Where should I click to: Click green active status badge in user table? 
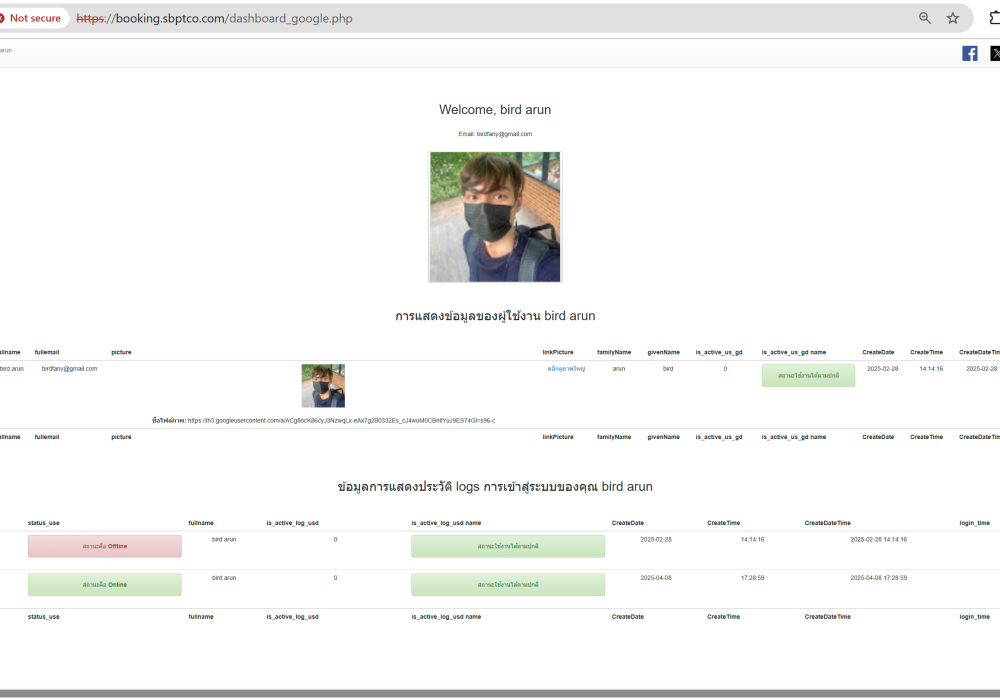pyautogui.click(x=808, y=376)
